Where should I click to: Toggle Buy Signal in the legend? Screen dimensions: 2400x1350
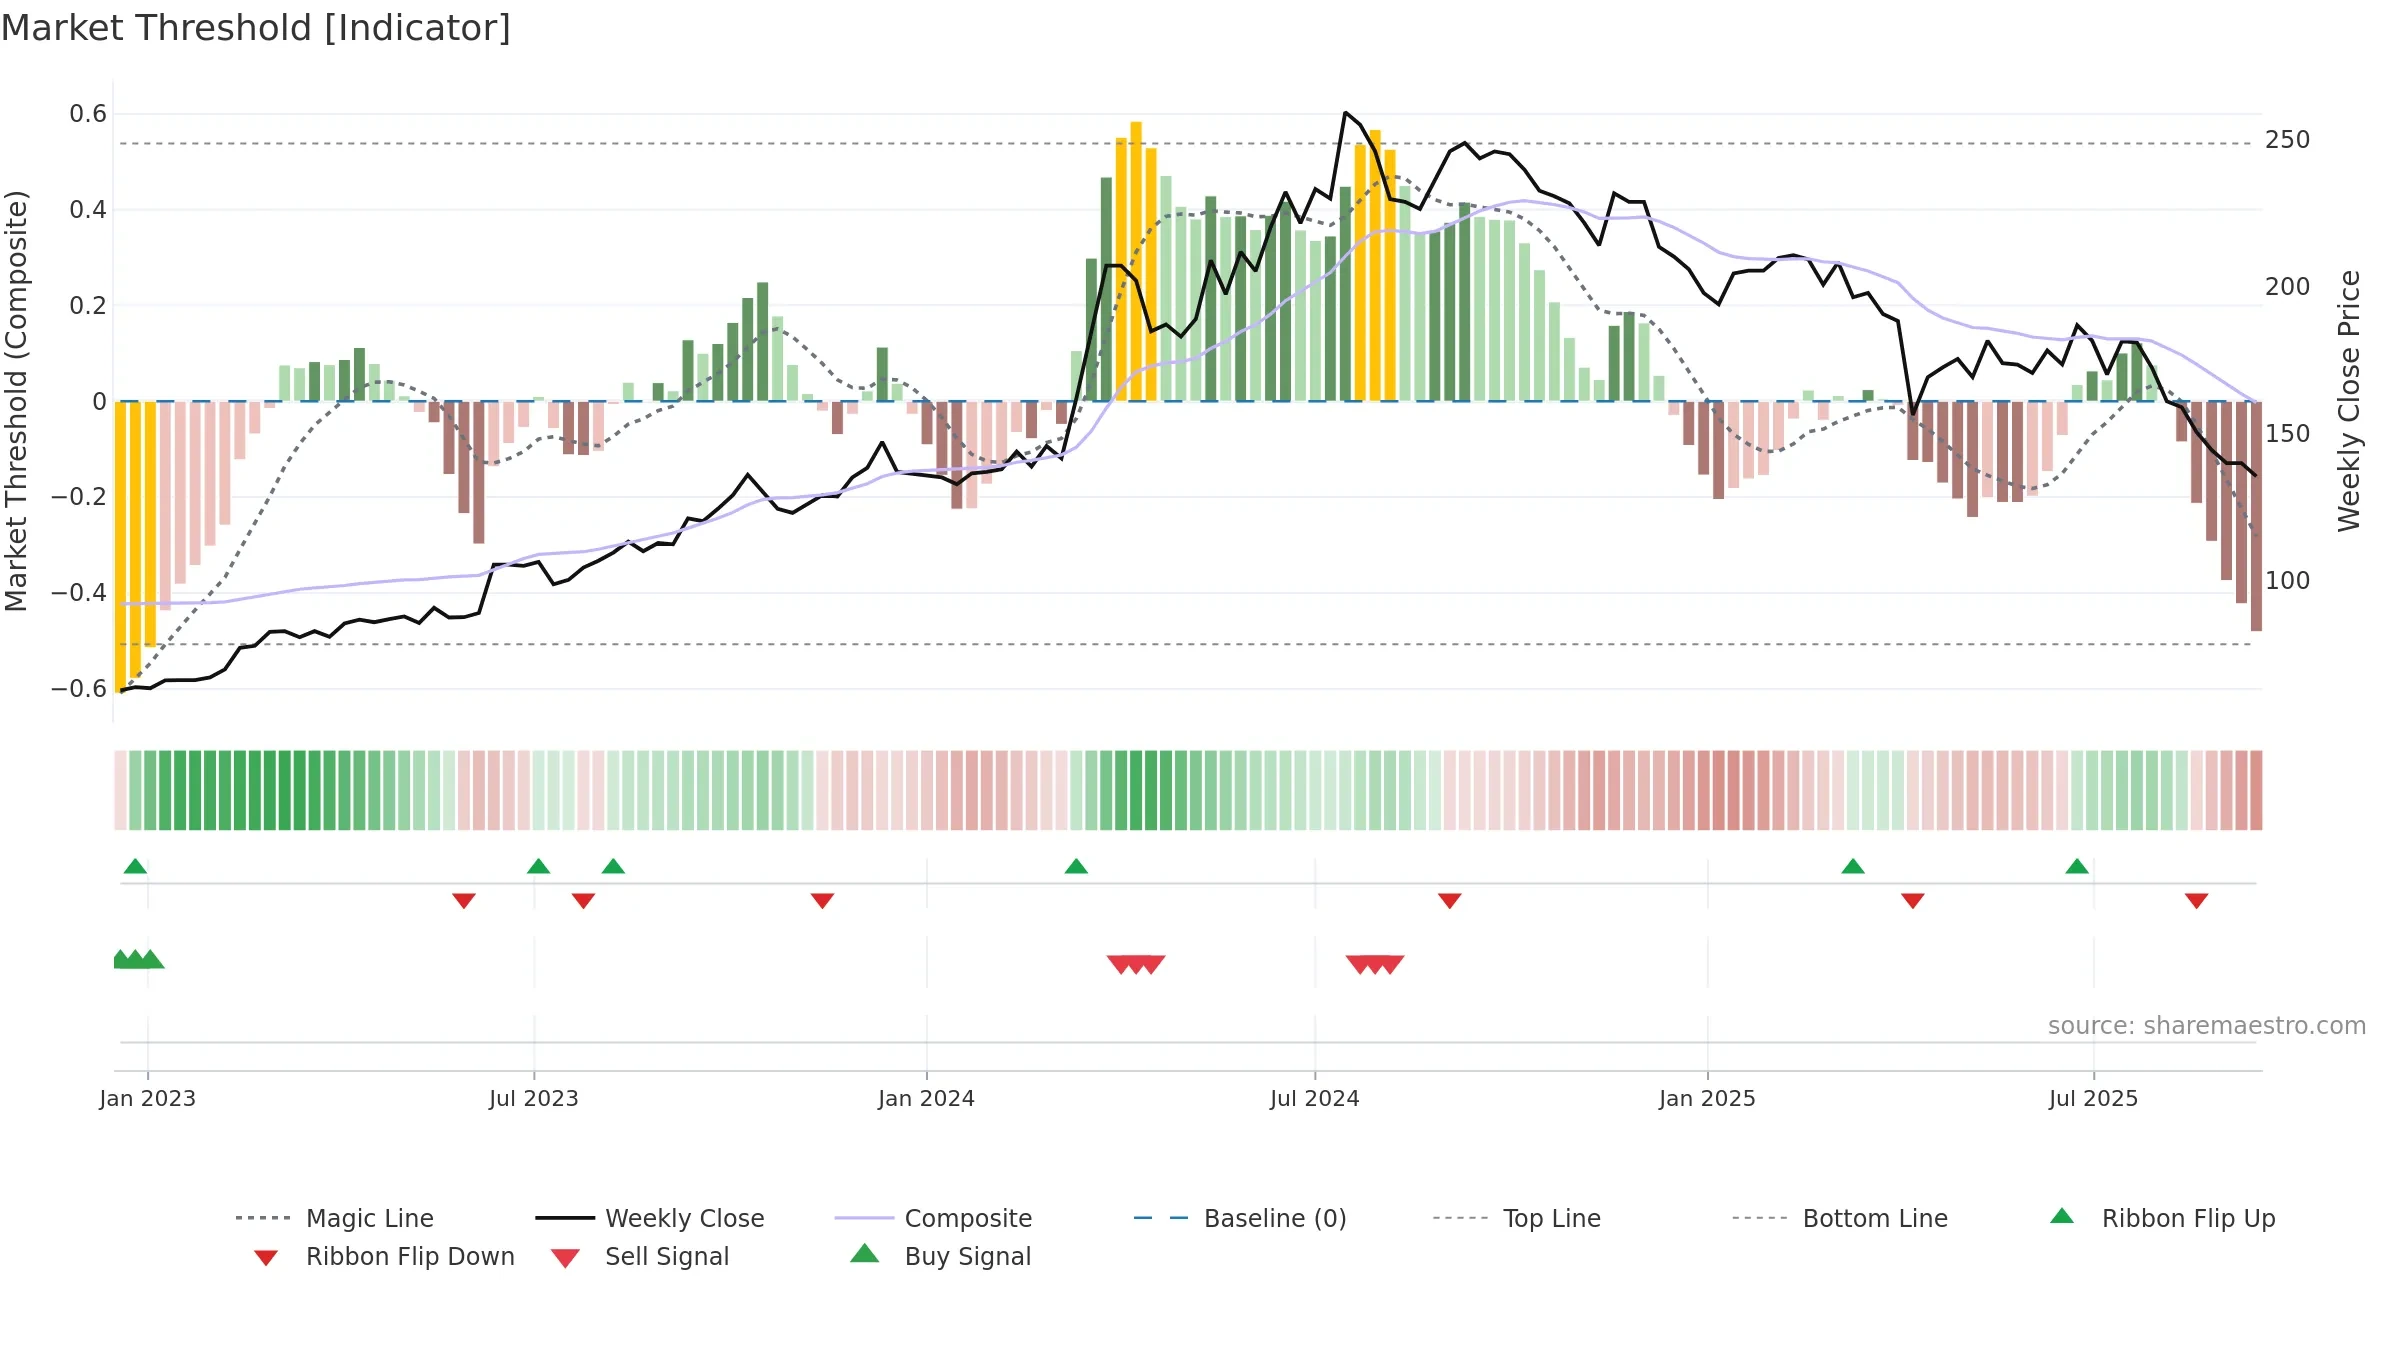coord(940,1256)
